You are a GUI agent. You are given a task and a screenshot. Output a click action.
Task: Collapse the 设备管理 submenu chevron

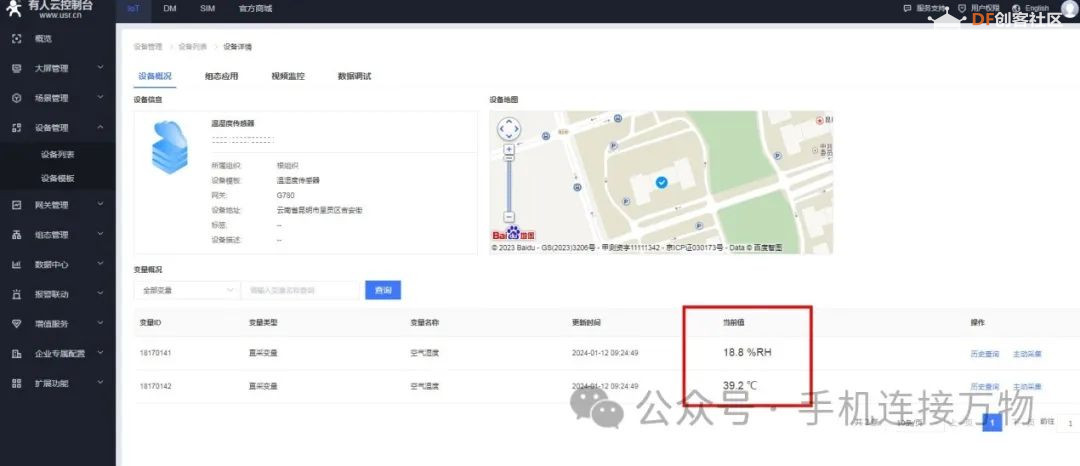coord(101,127)
